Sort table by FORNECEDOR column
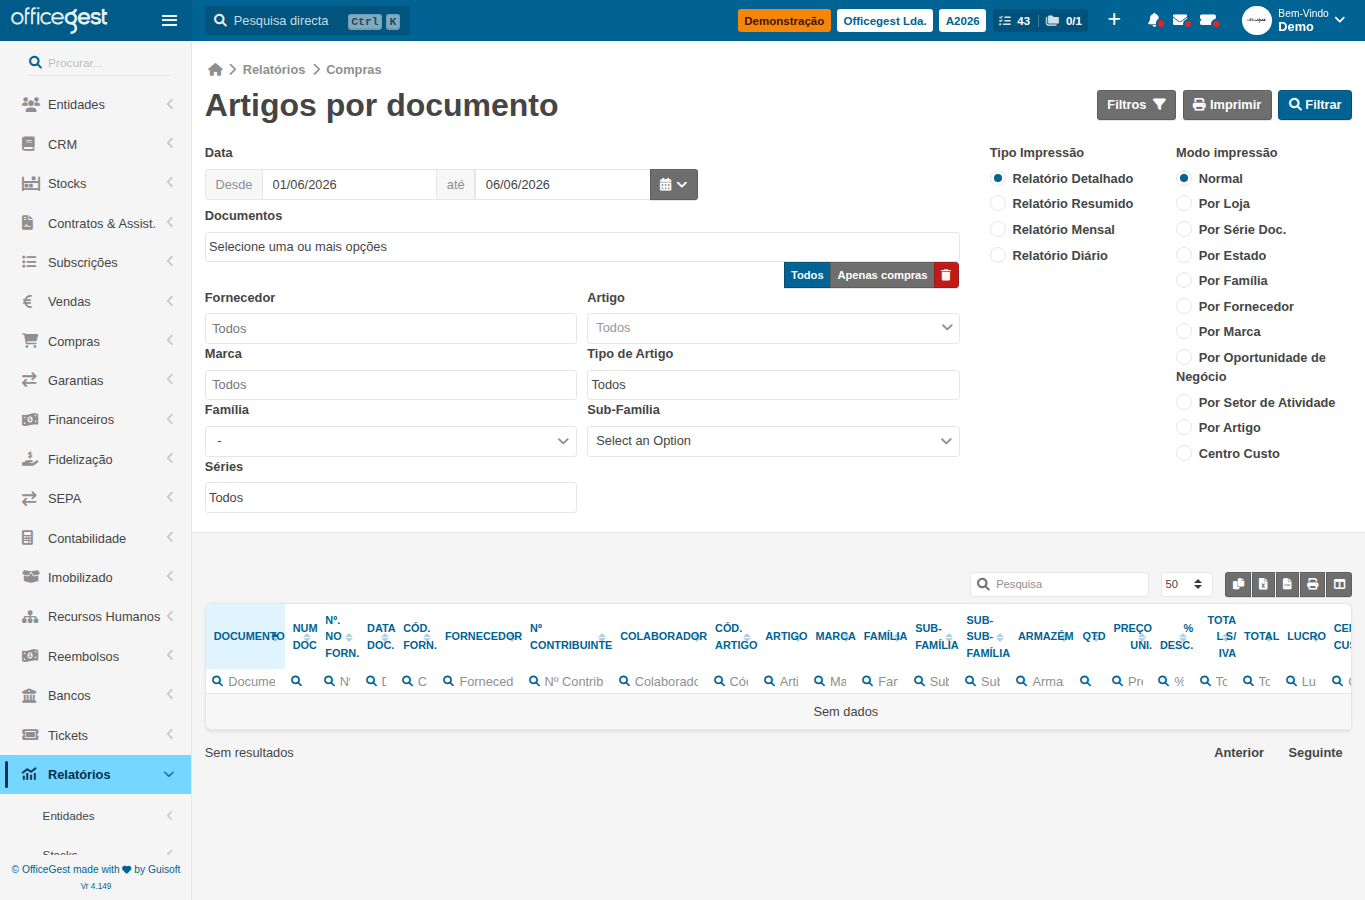 (483, 636)
